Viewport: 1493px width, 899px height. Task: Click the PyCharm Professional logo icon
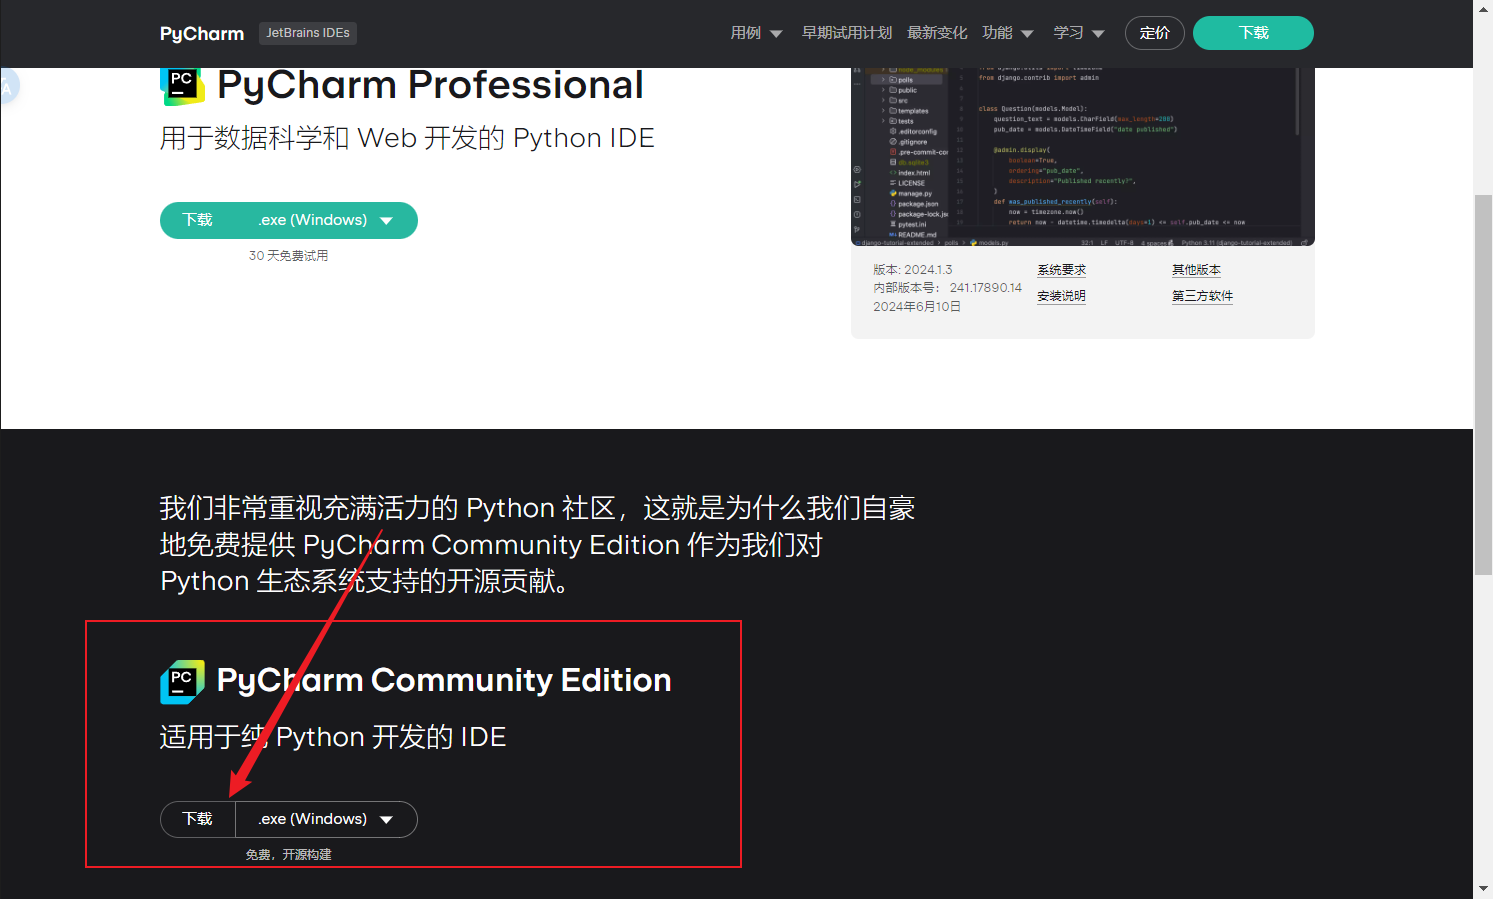tap(182, 87)
